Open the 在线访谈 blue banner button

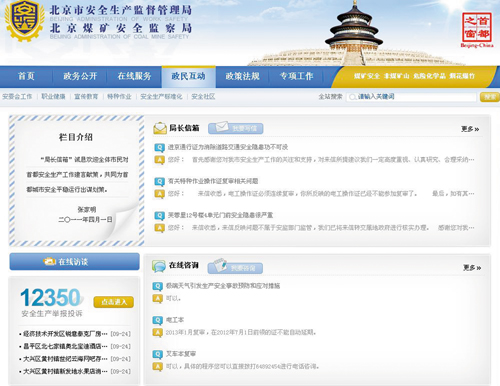point(75,261)
